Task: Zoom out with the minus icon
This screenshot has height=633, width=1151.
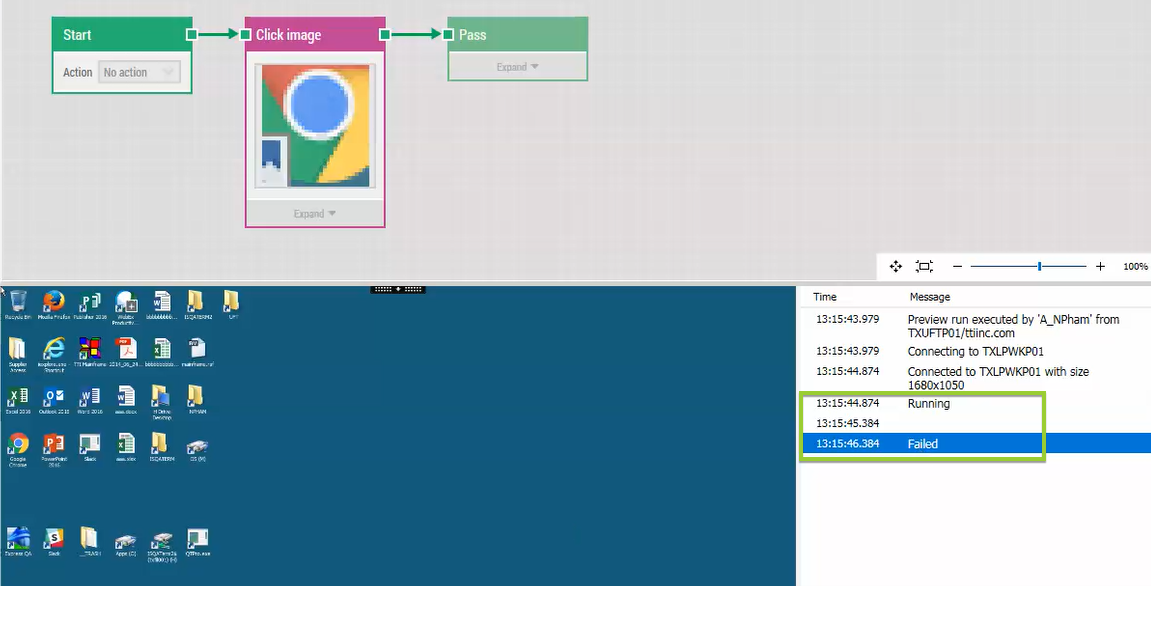Action: [x=957, y=267]
